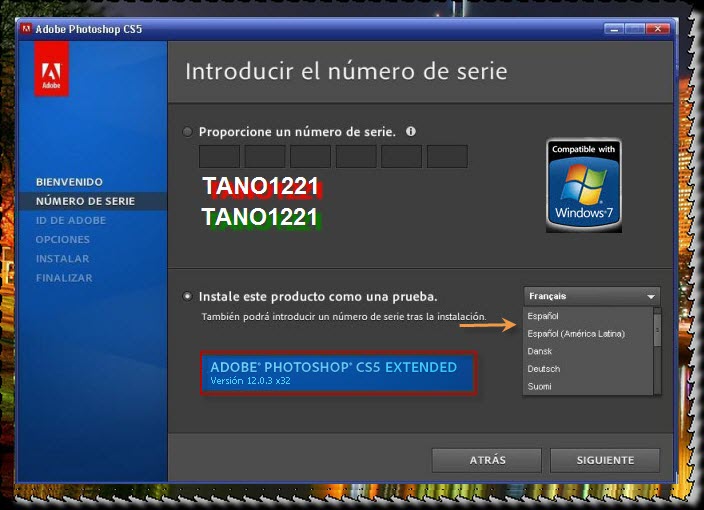This screenshot has width=704, height=510.
Task: Click the last serial number input box
Action: coord(447,156)
